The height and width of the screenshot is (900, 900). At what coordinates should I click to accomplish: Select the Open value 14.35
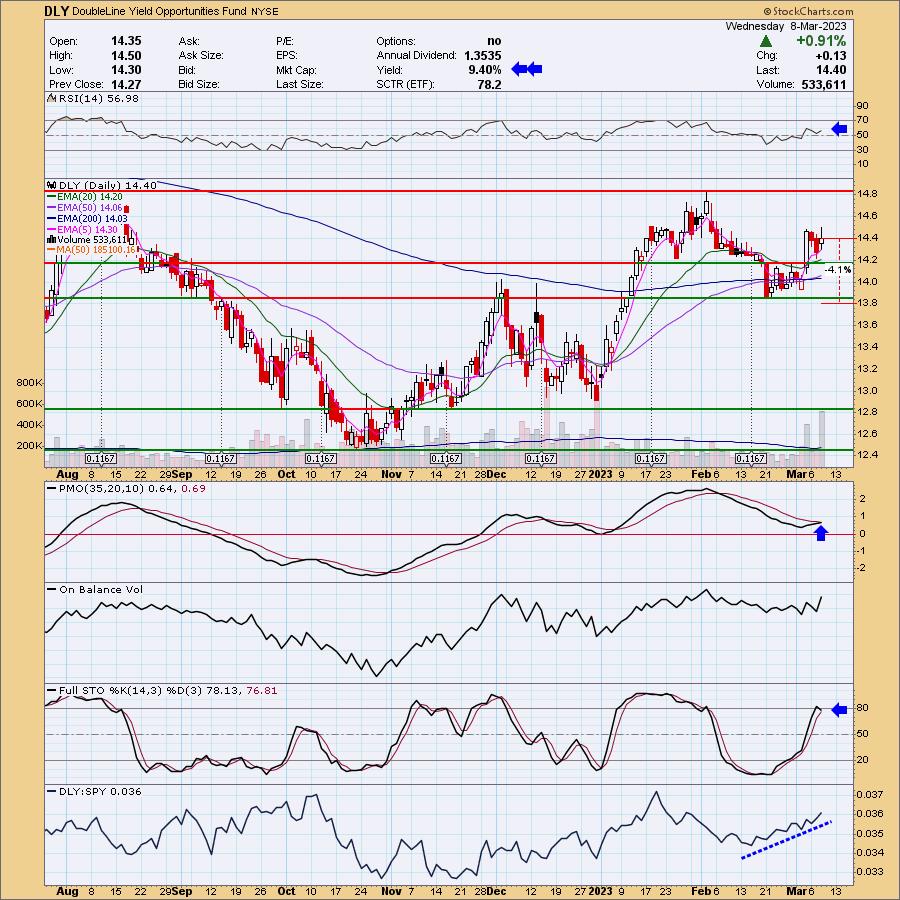tap(126, 41)
